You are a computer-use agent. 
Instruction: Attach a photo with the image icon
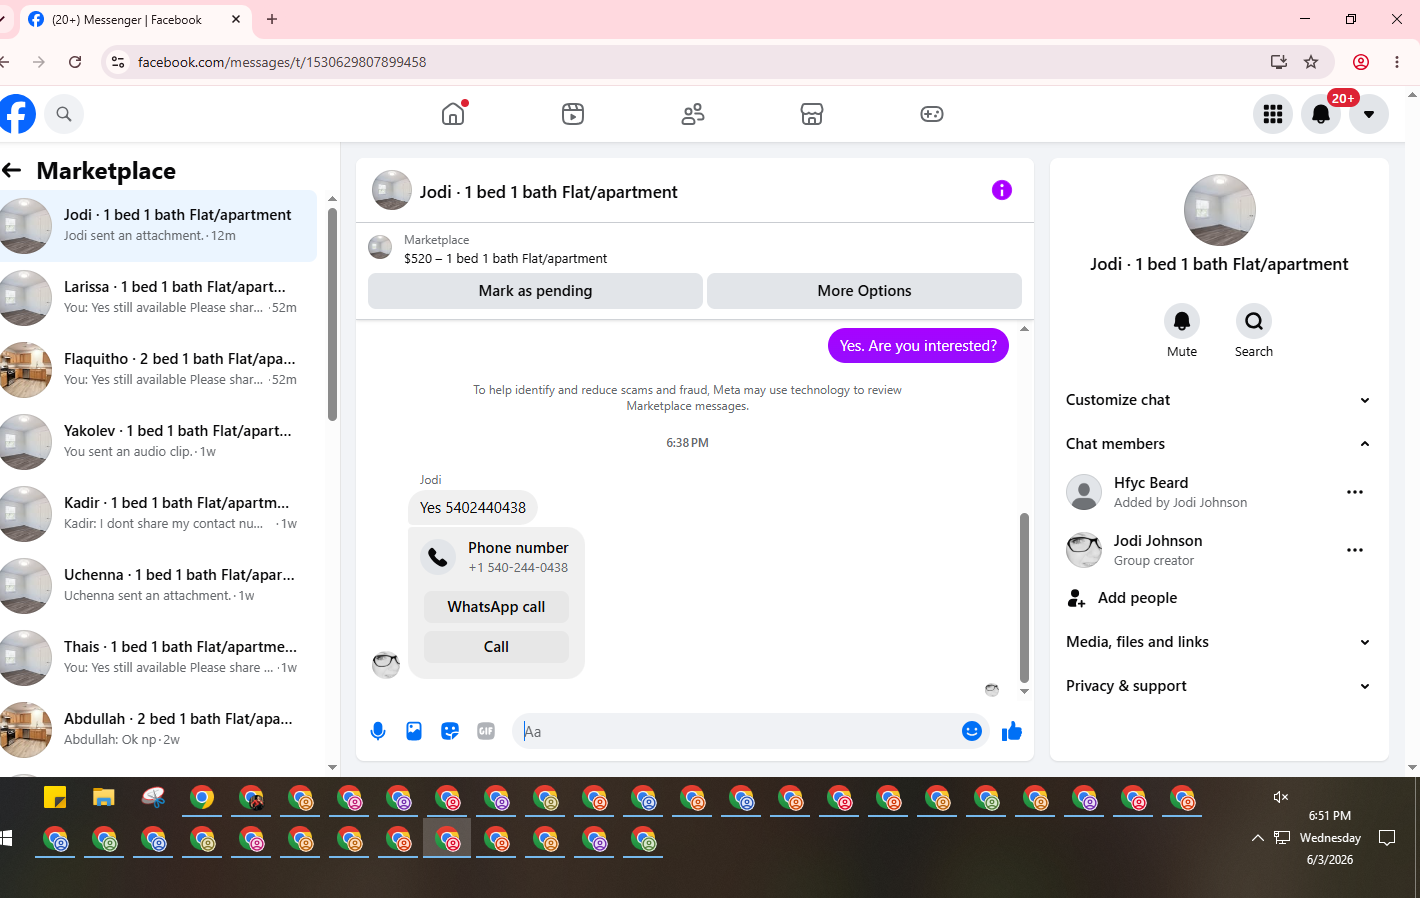(414, 731)
